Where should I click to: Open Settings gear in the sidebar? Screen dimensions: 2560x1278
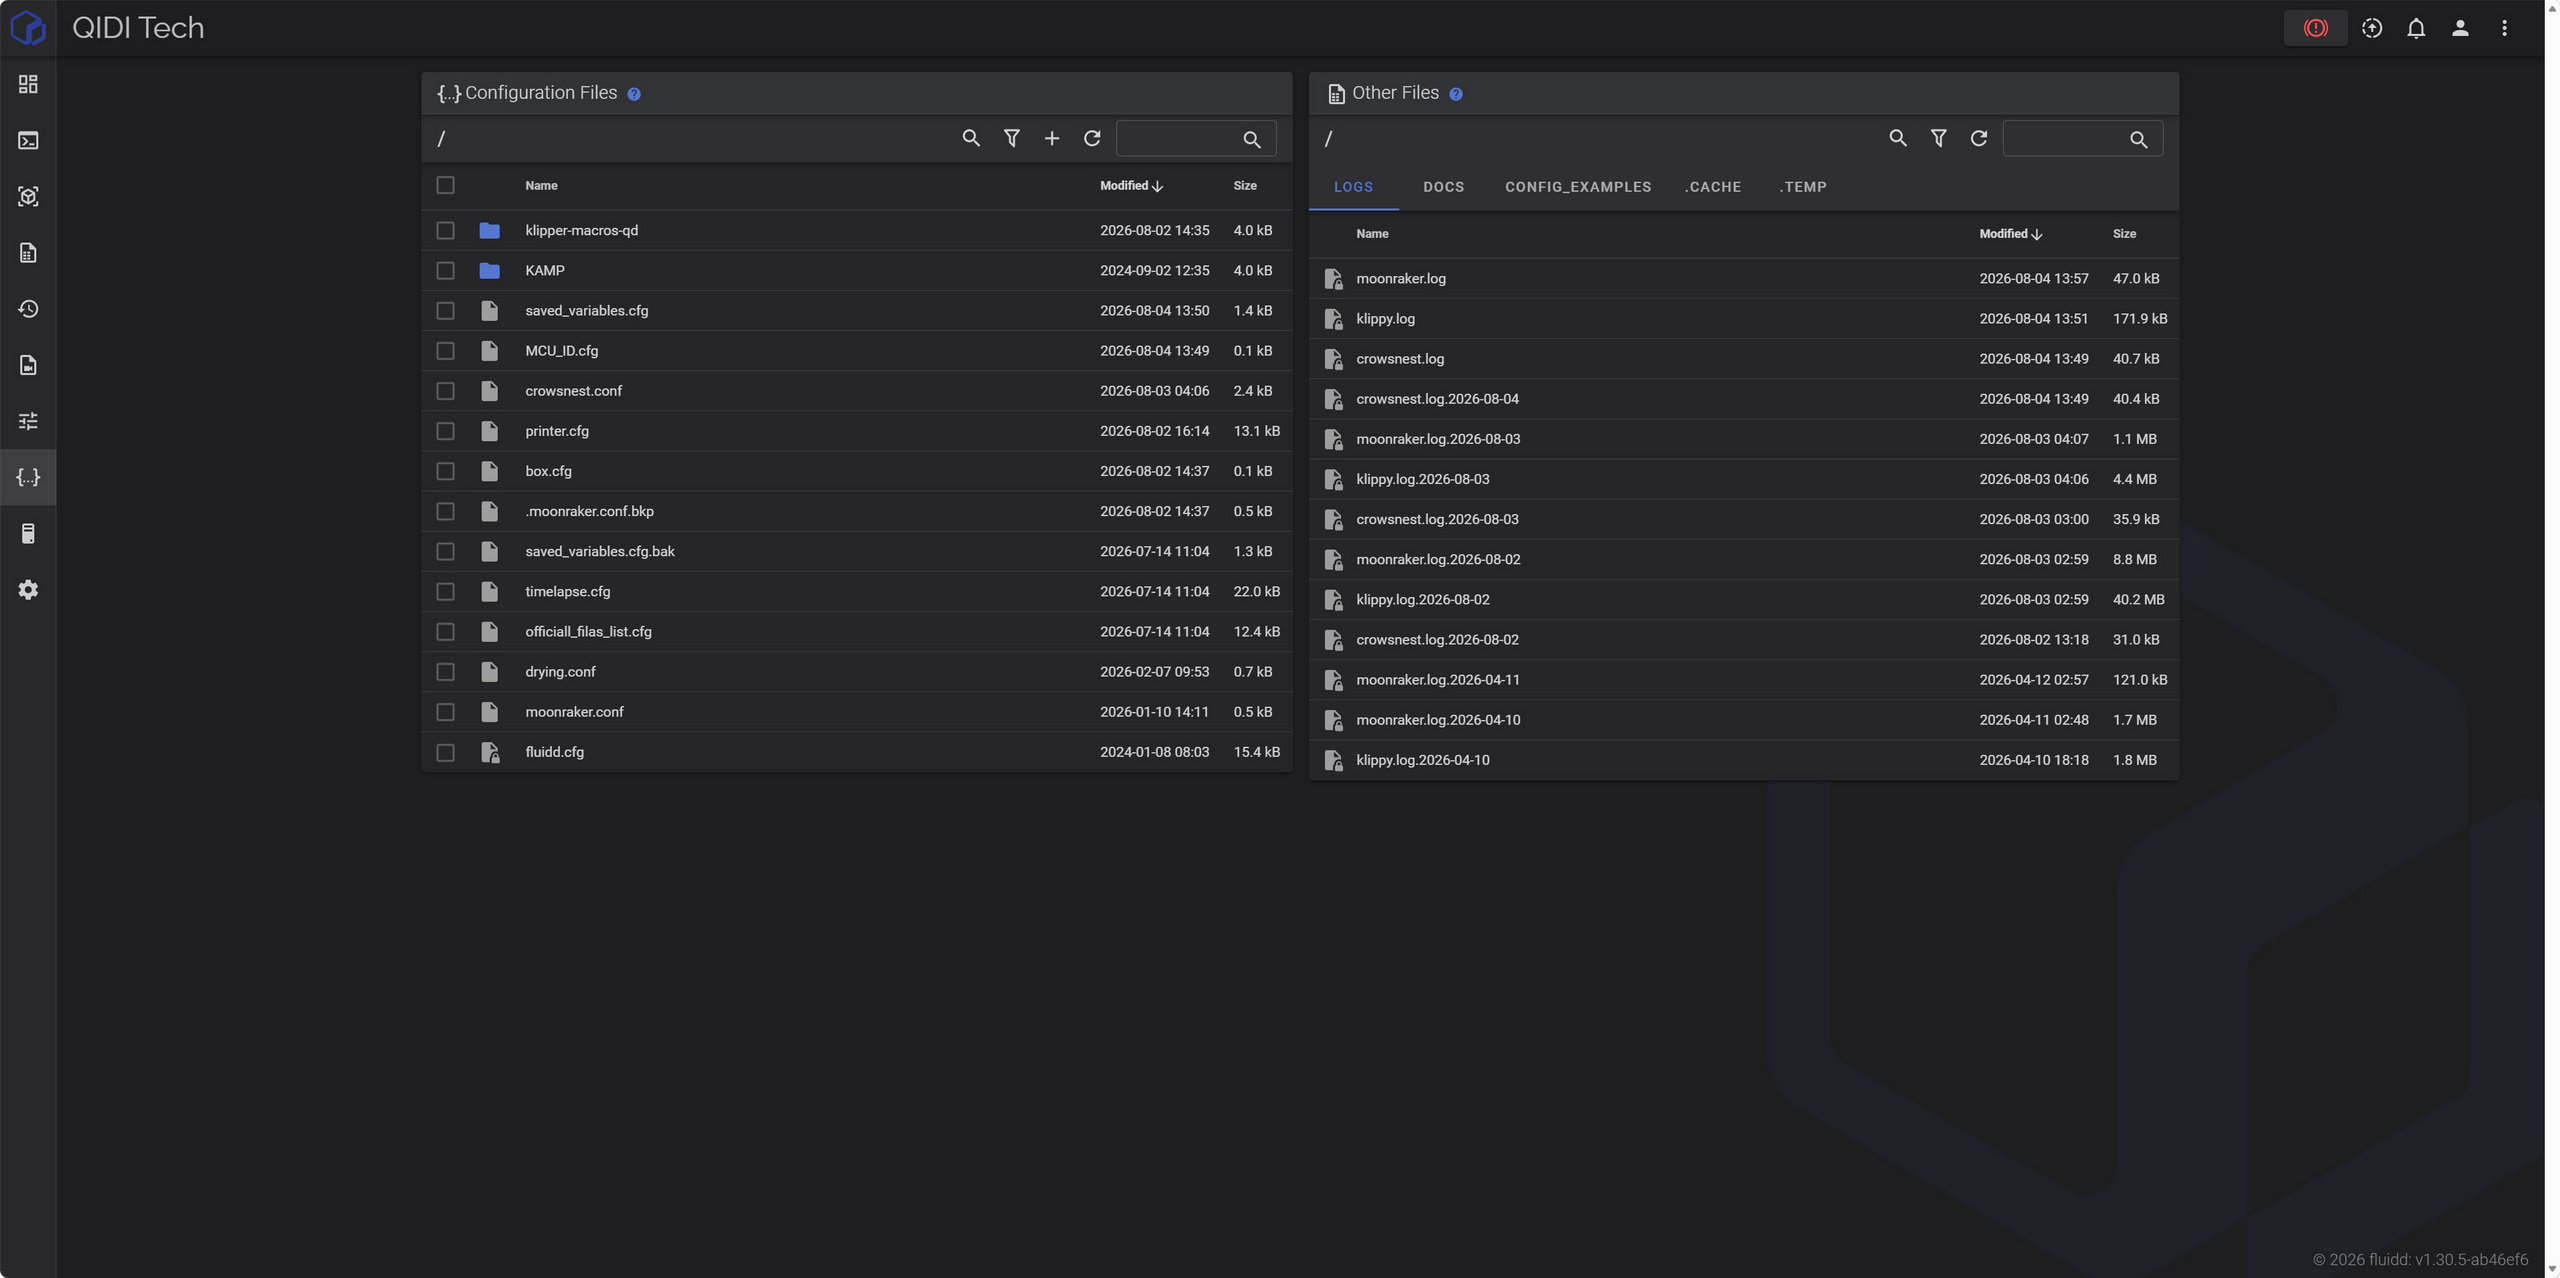(x=28, y=590)
